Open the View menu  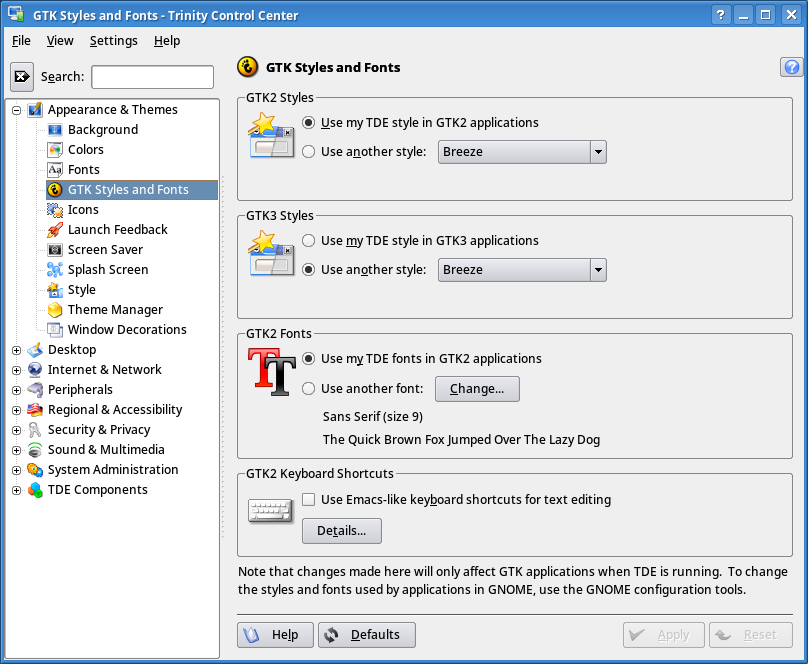60,40
